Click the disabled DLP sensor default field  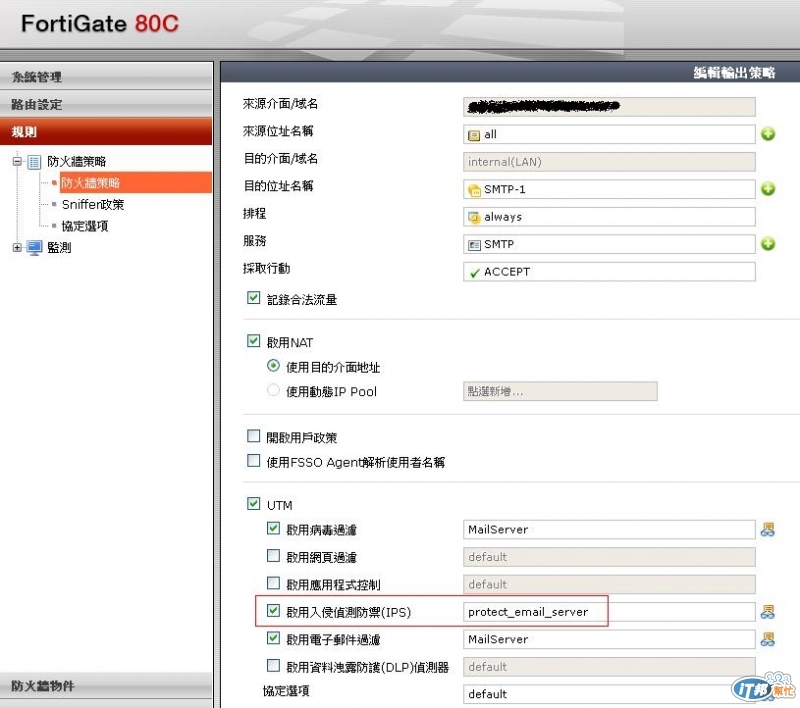pyautogui.click(x=609, y=667)
